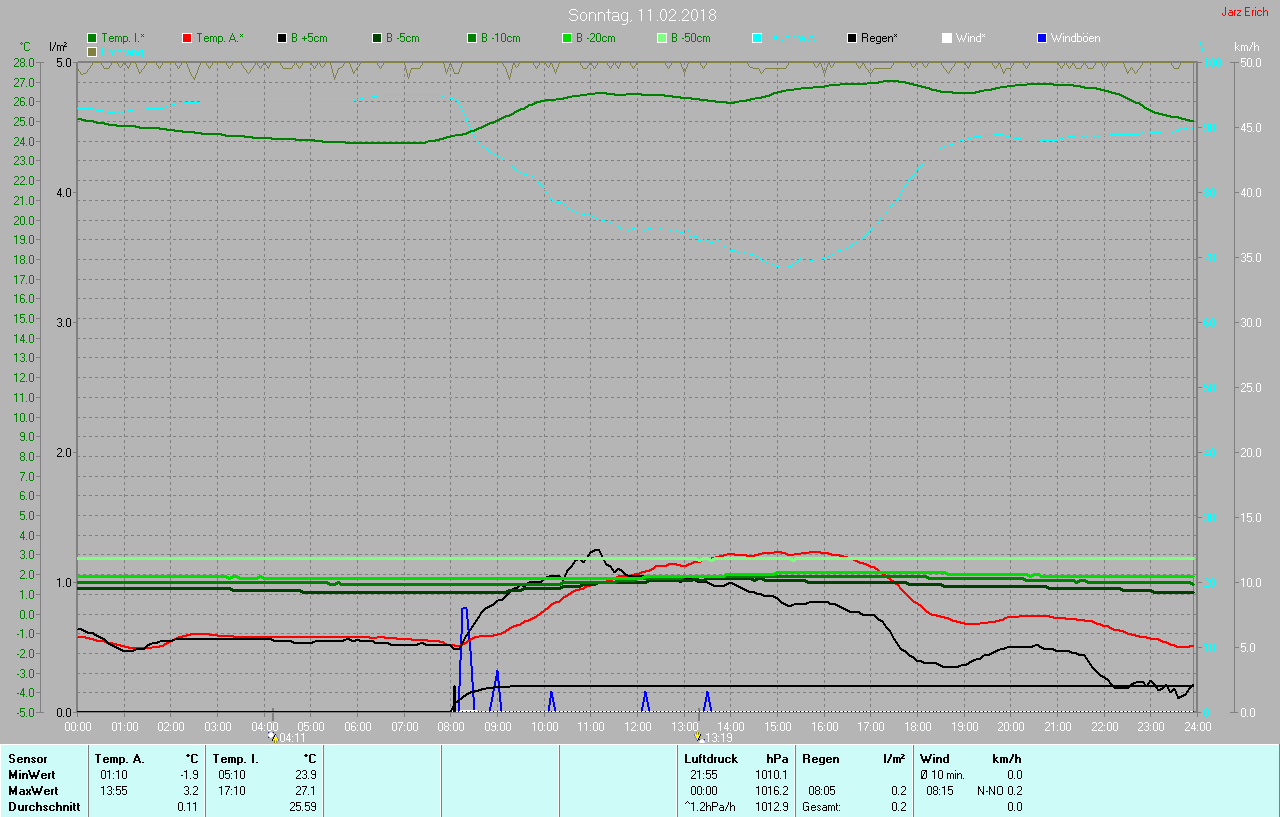The height and width of the screenshot is (817, 1280).
Task: Open the Jarz Erich link at top right
Action: tap(1244, 12)
